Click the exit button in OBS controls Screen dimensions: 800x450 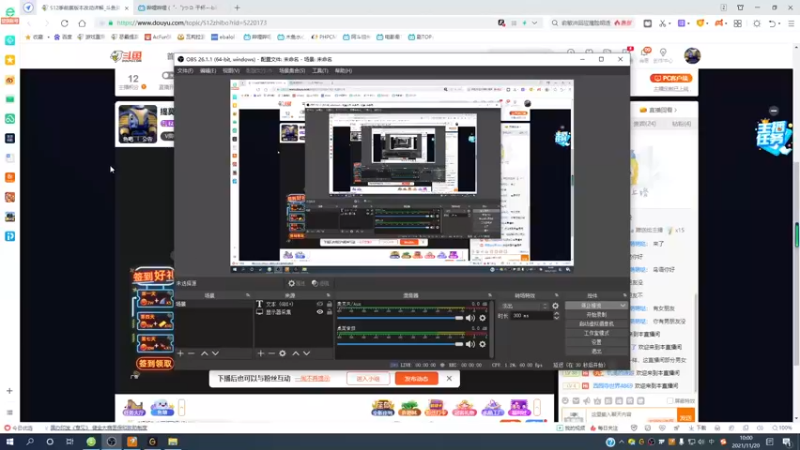[x=596, y=352]
